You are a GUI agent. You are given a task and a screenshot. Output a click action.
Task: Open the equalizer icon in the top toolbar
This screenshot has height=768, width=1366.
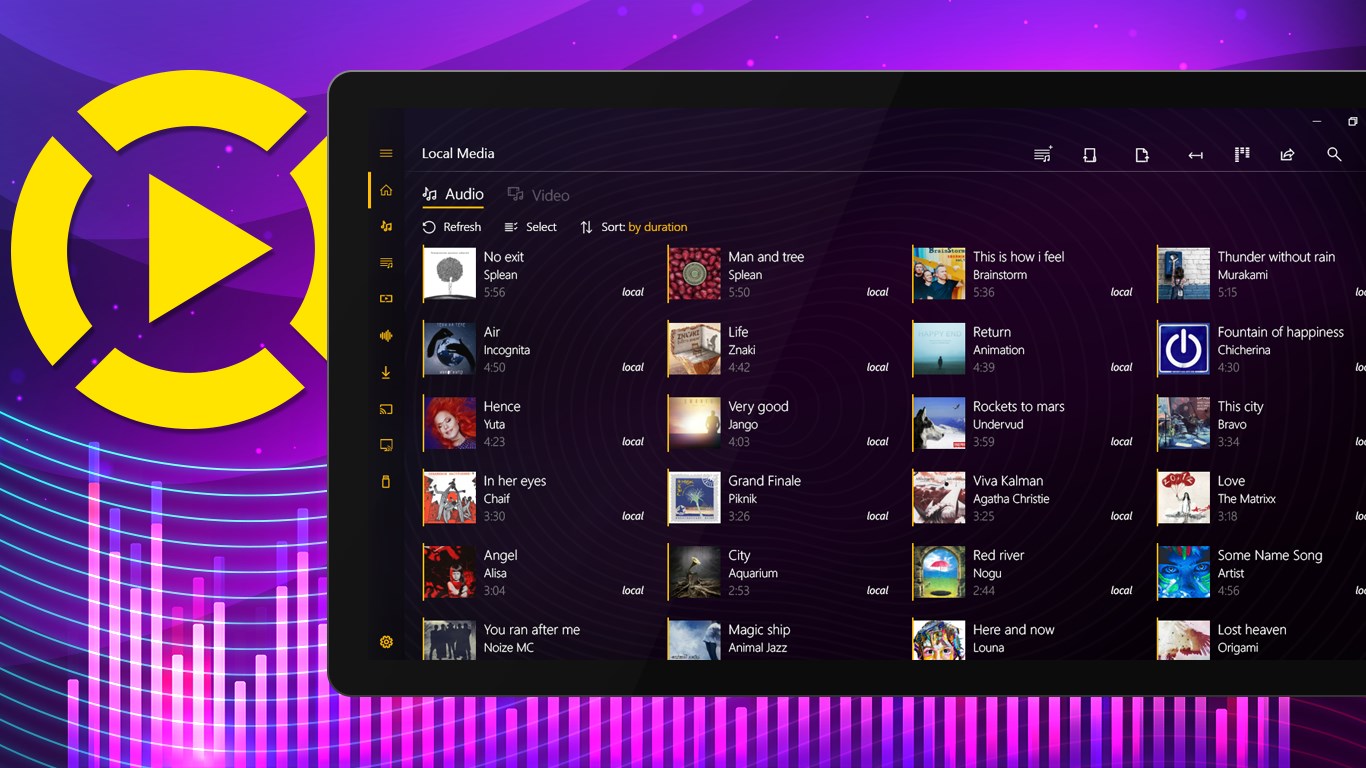(1242, 154)
